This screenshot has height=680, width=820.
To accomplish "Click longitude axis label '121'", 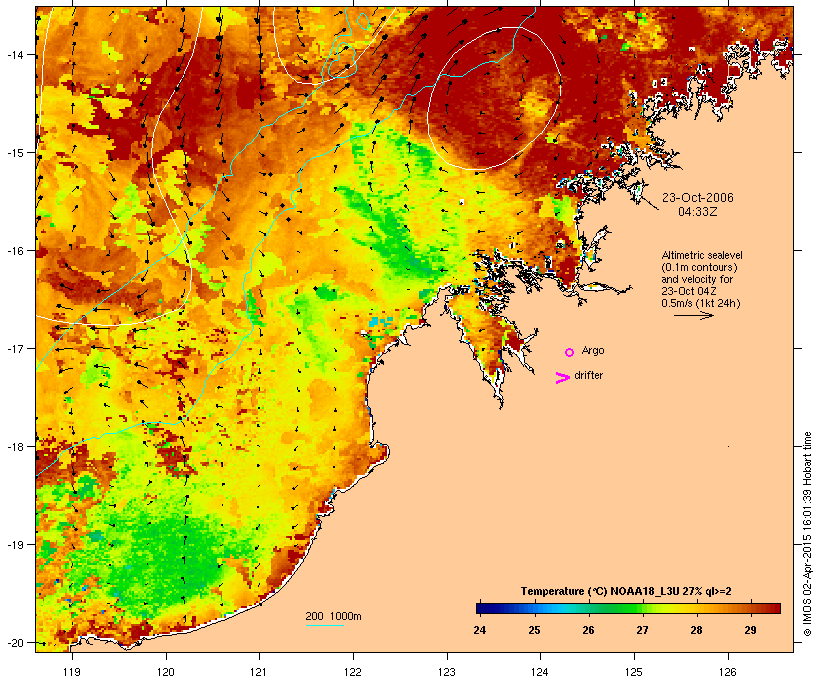I will click(259, 672).
